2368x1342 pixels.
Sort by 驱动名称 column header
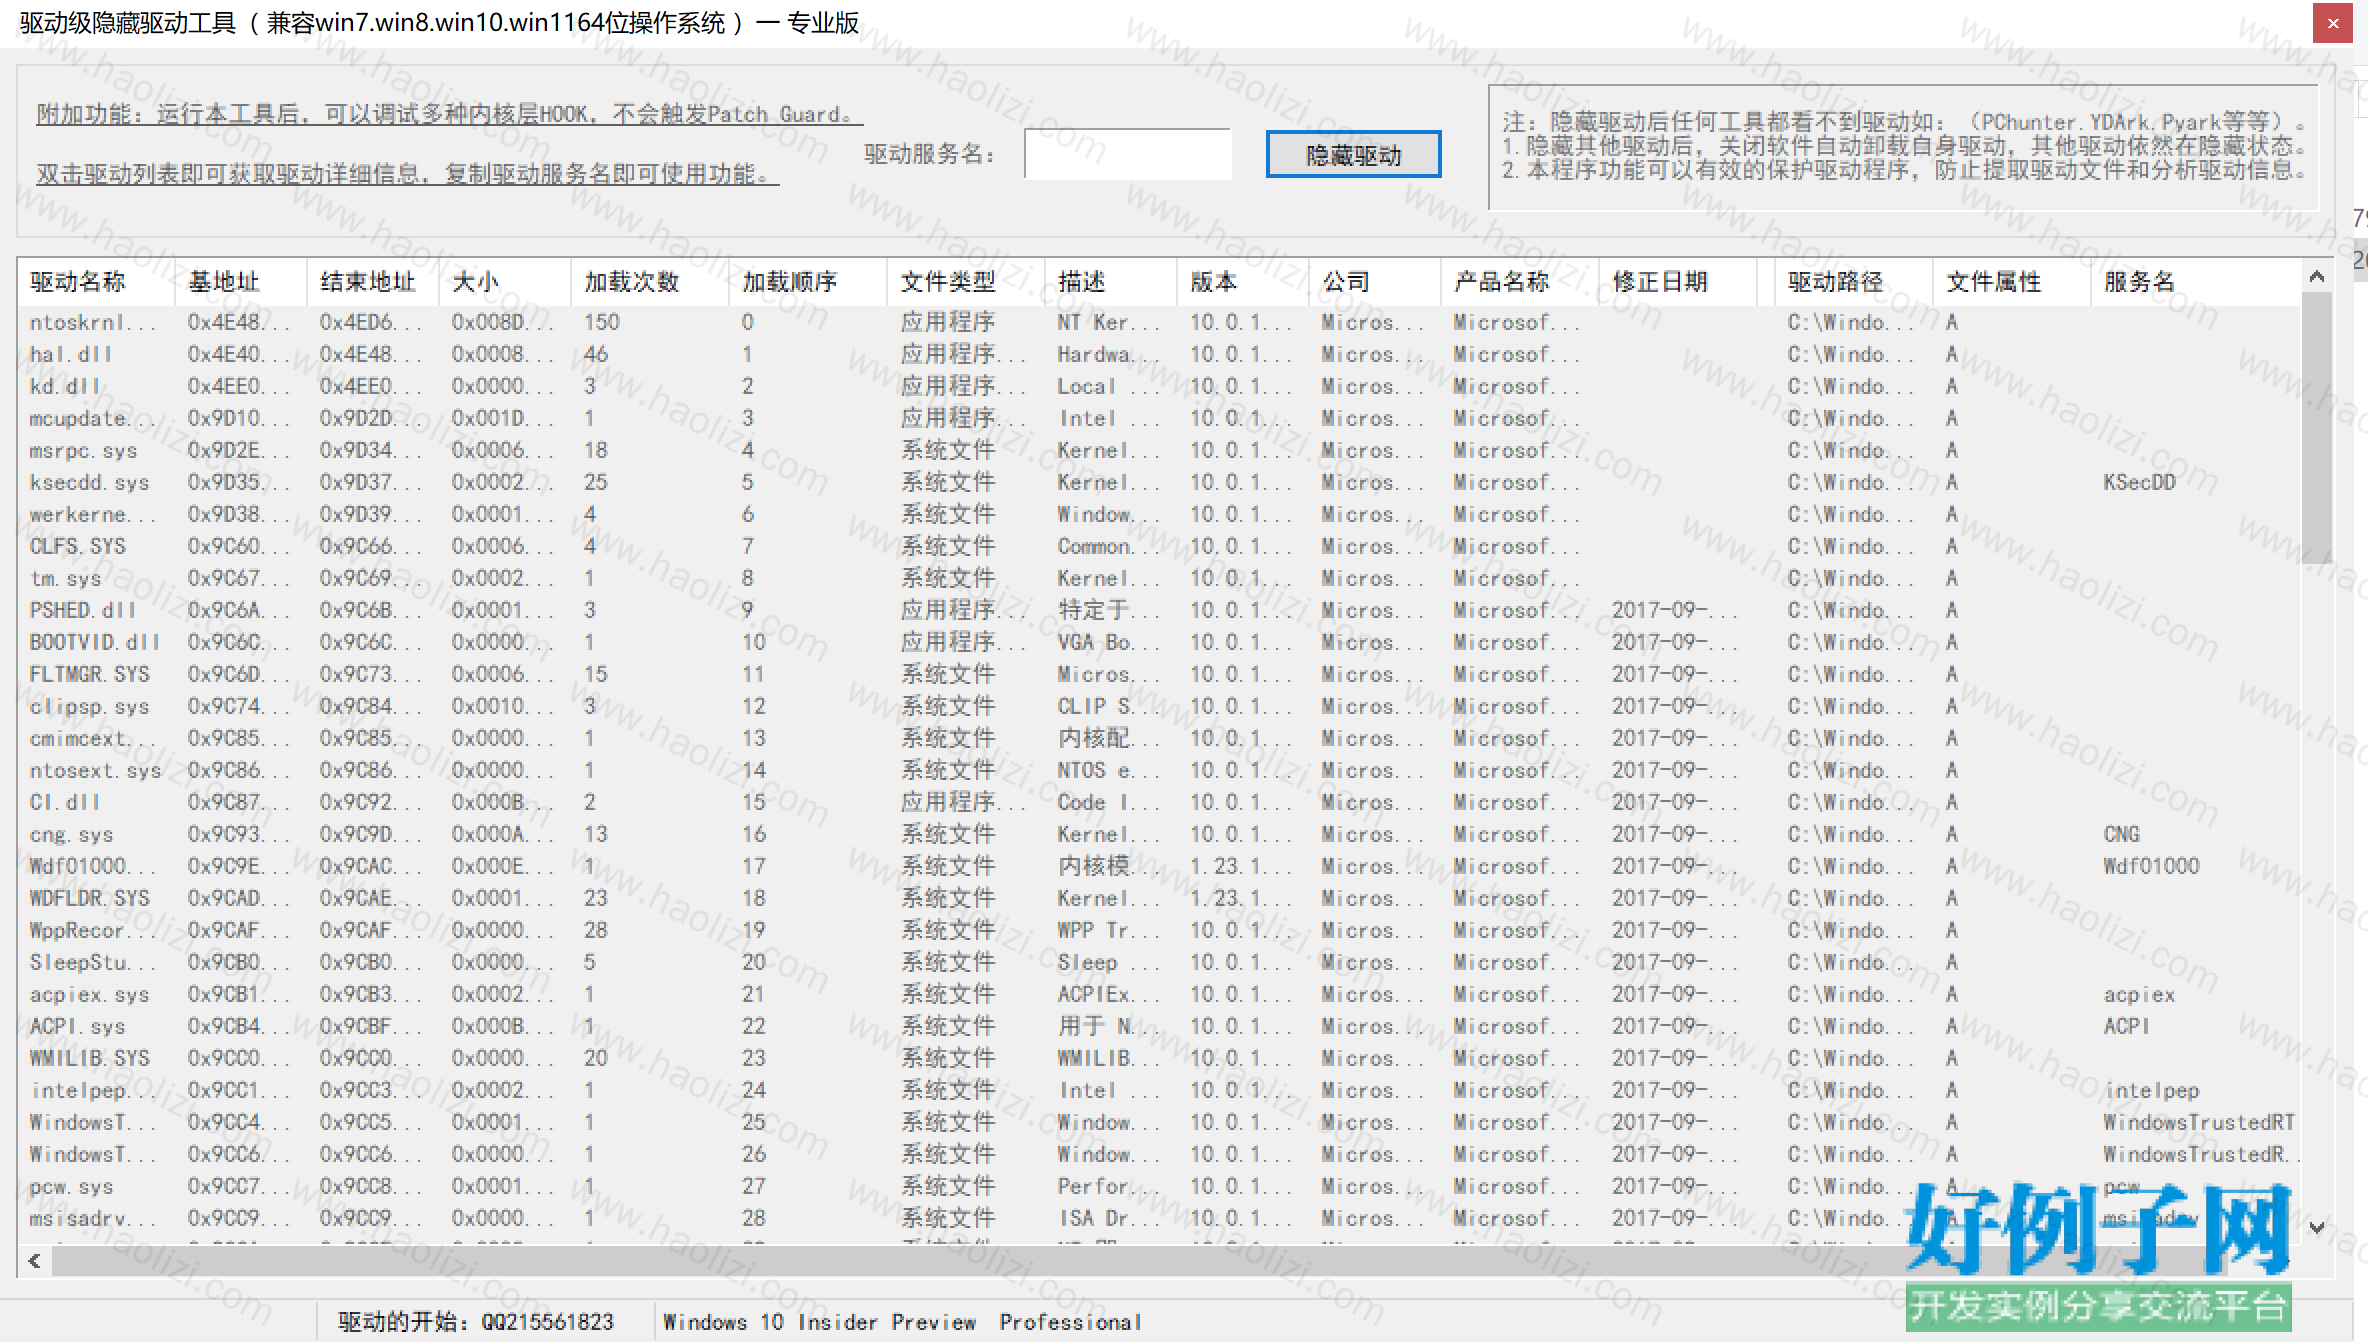pos(96,282)
